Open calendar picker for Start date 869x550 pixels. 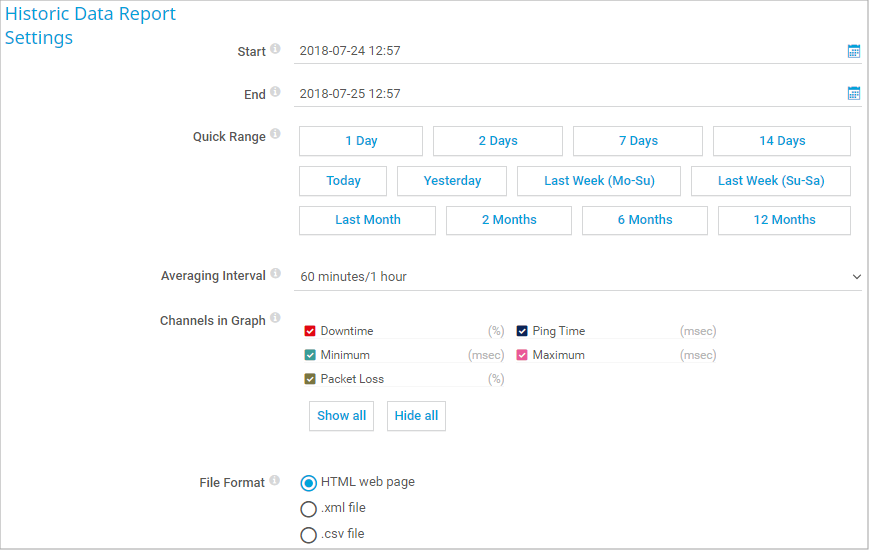point(853,51)
